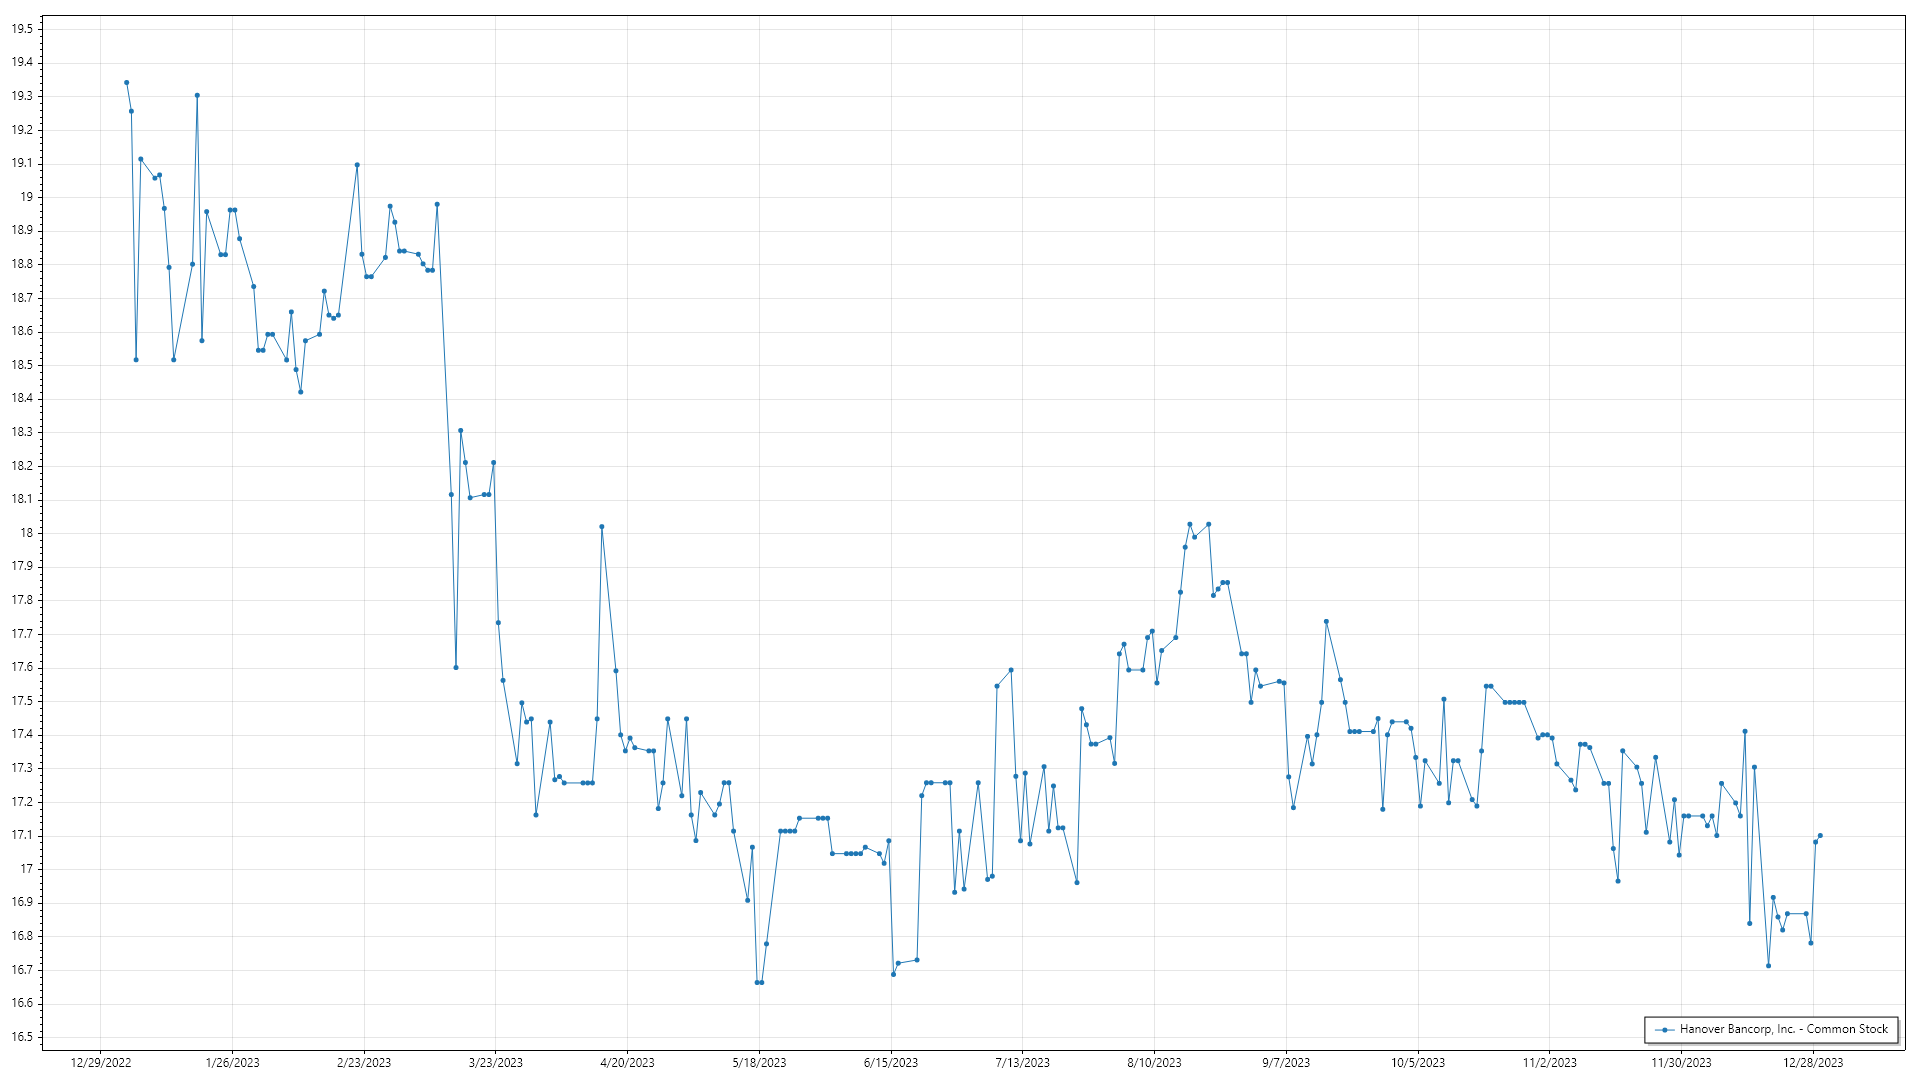1920x1080 pixels.
Task: Click the 17.5 y-axis value label
Action: (x=22, y=701)
